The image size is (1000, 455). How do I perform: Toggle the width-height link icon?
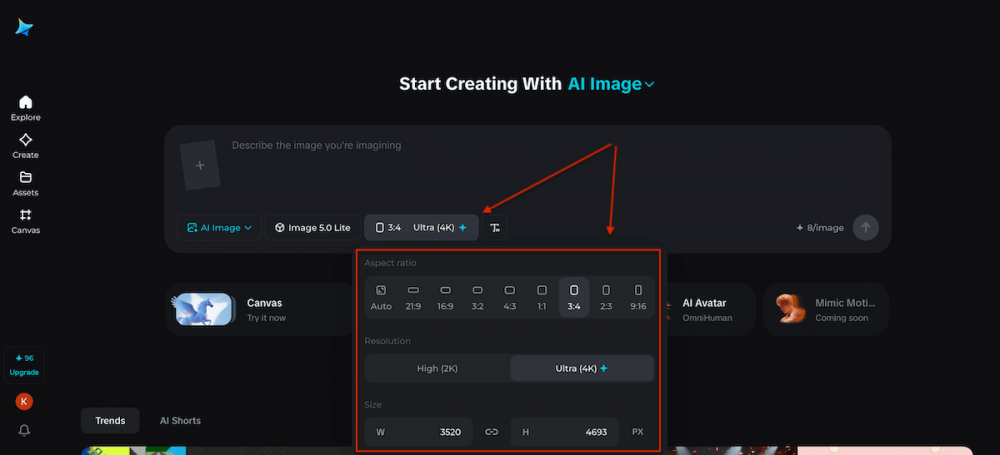coord(491,432)
